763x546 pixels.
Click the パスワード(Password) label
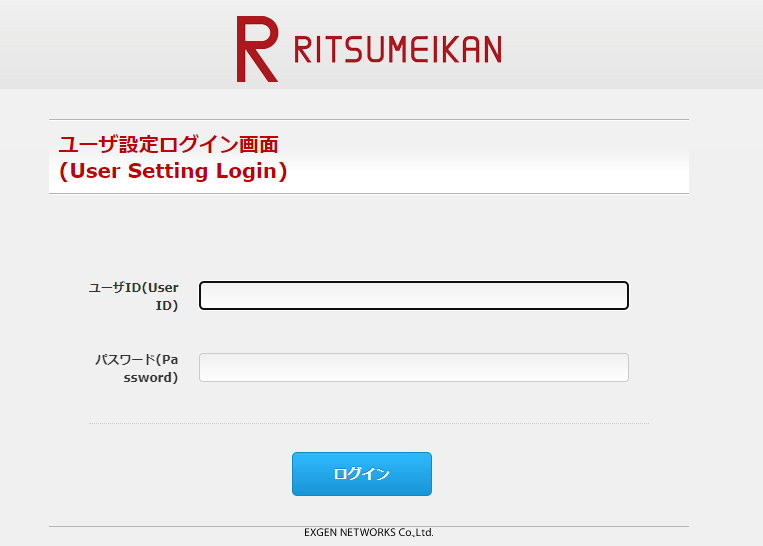pyautogui.click(x=136, y=368)
